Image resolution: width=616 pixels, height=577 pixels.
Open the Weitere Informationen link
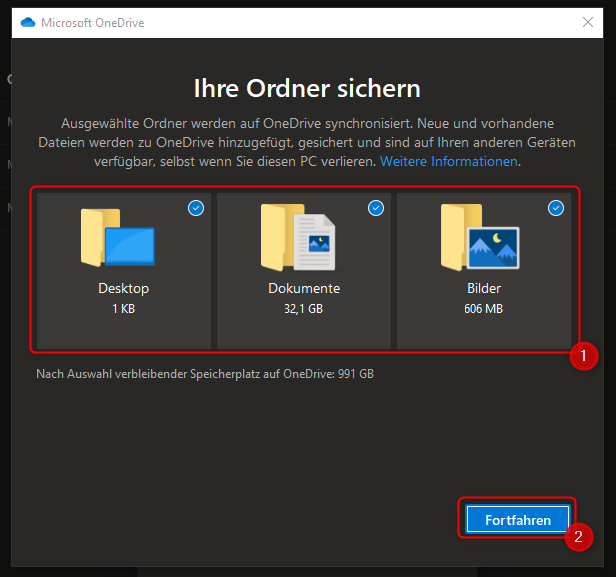coord(449,161)
